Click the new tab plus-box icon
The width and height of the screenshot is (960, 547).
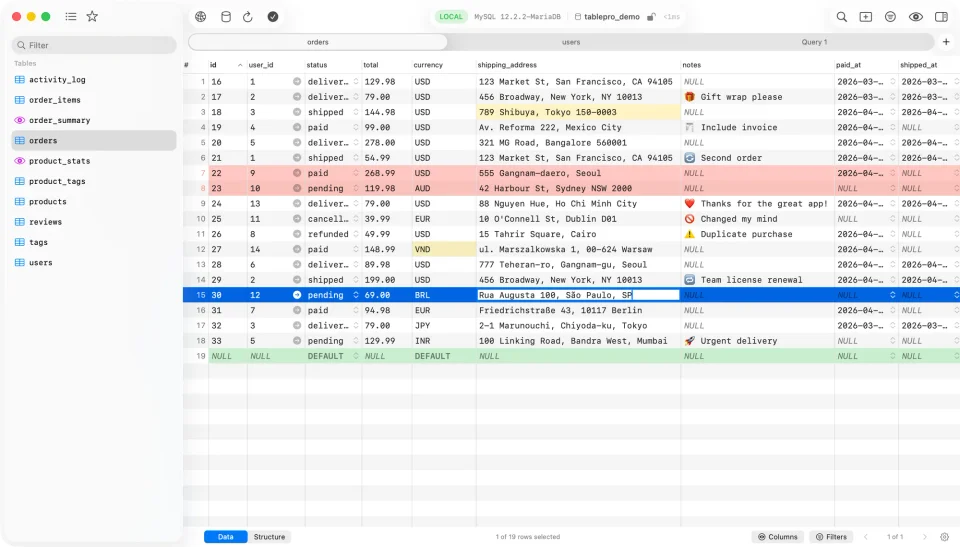tap(866, 17)
